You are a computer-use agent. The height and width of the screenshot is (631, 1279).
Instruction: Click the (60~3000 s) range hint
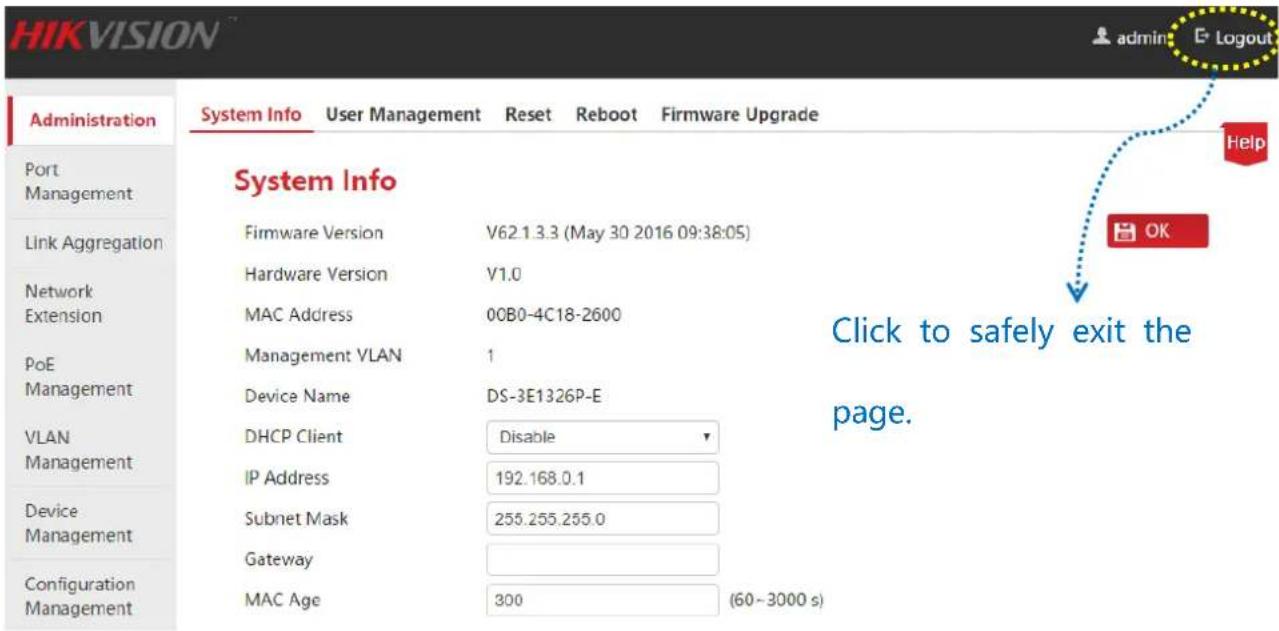778,601
